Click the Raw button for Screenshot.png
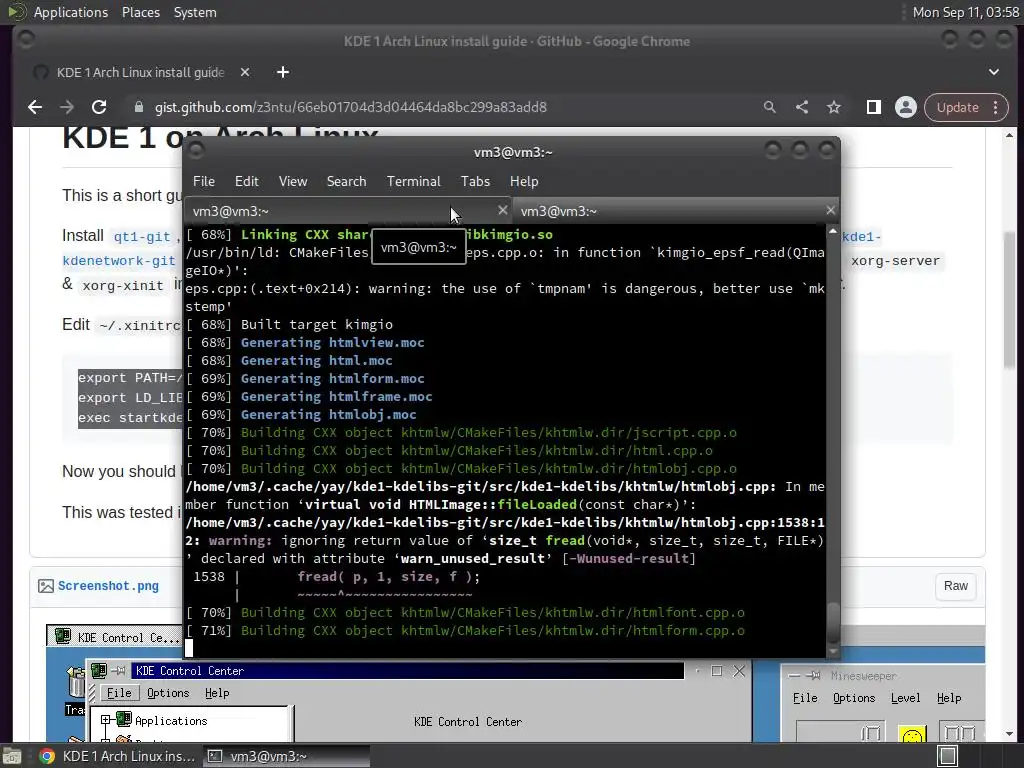Screen dimensions: 1024x768 955,586
